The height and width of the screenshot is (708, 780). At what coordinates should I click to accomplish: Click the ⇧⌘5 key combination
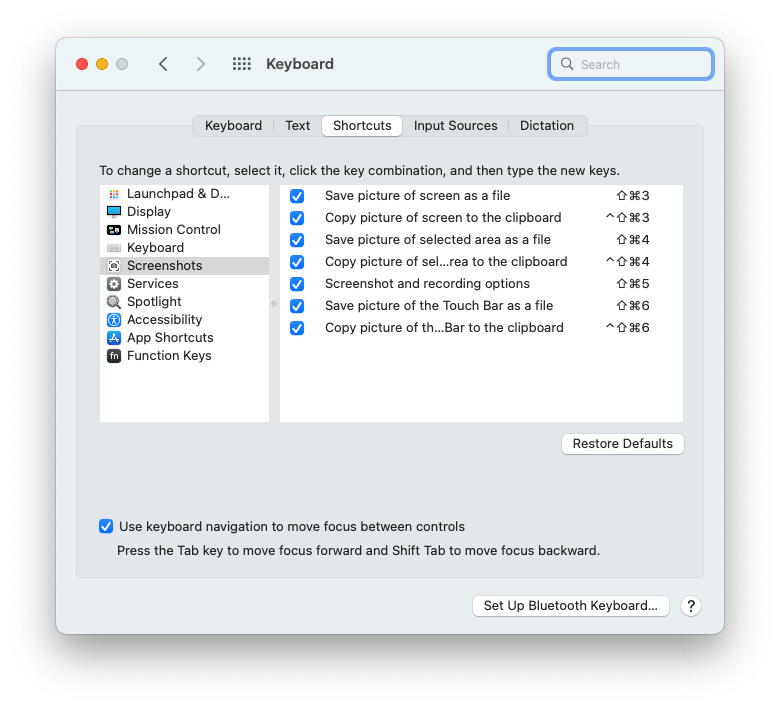(633, 284)
